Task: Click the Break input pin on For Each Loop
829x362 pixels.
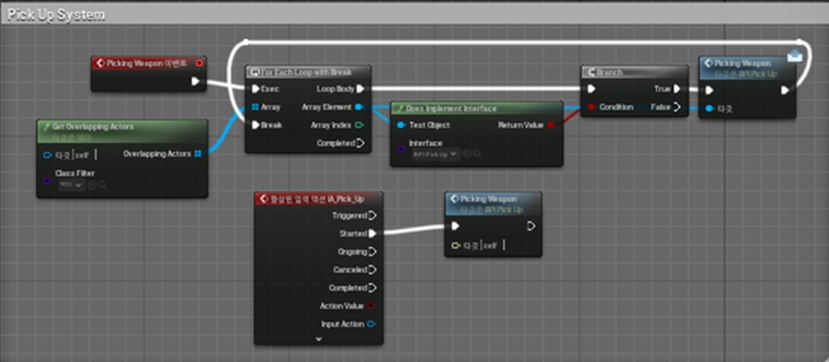Action: (256, 125)
